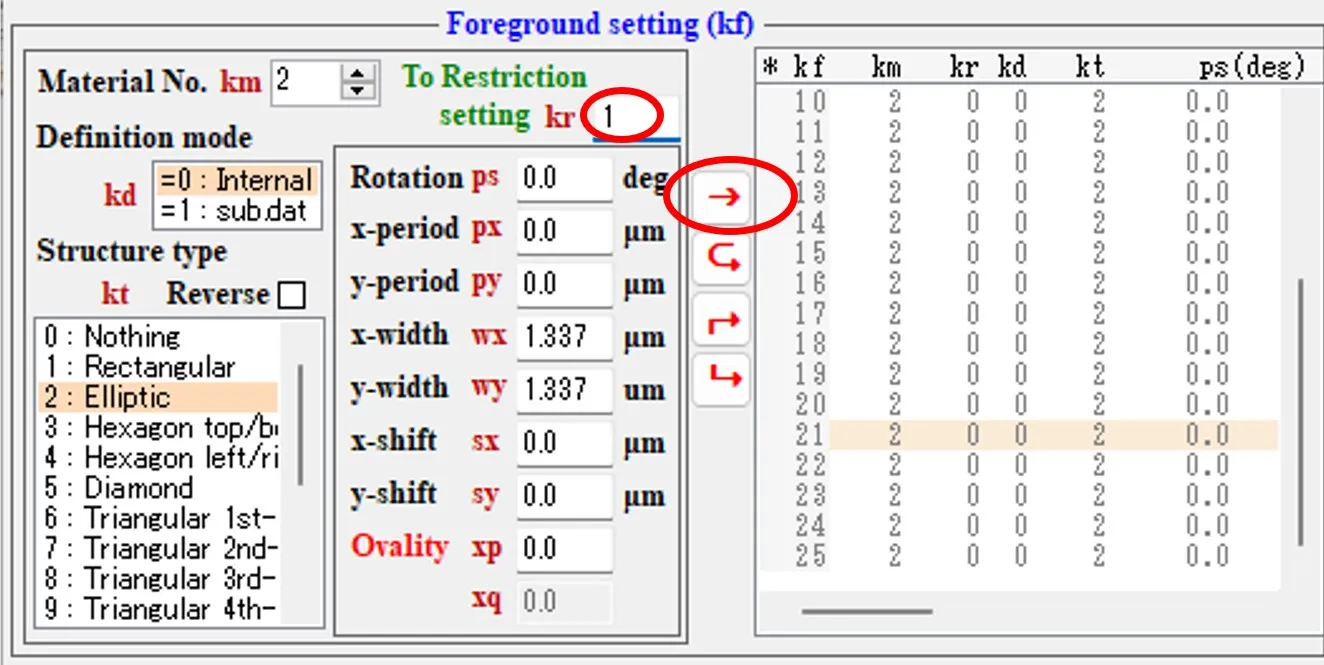Image resolution: width=1324 pixels, height=665 pixels.
Task: Select row kf 11 in the table
Action: [x=1019, y=132]
